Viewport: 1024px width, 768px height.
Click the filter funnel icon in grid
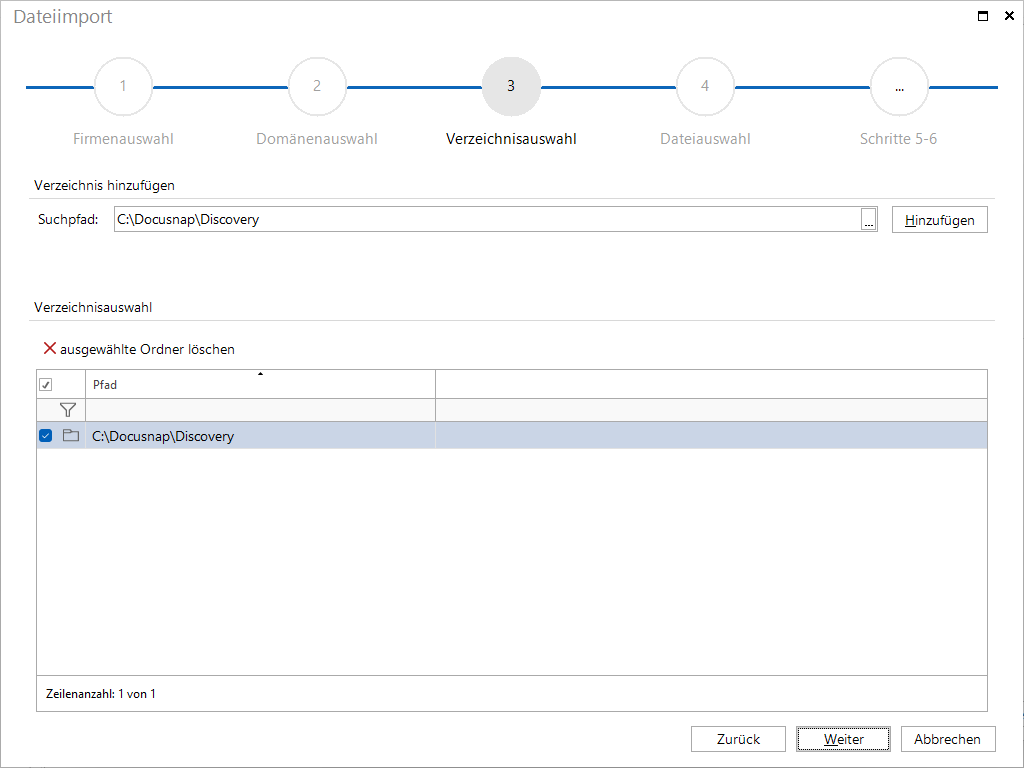(68, 410)
